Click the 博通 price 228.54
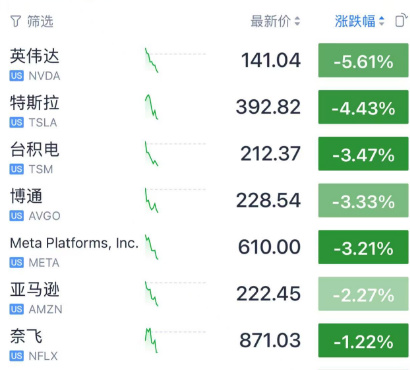The image size is (410, 370). tap(268, 200)
